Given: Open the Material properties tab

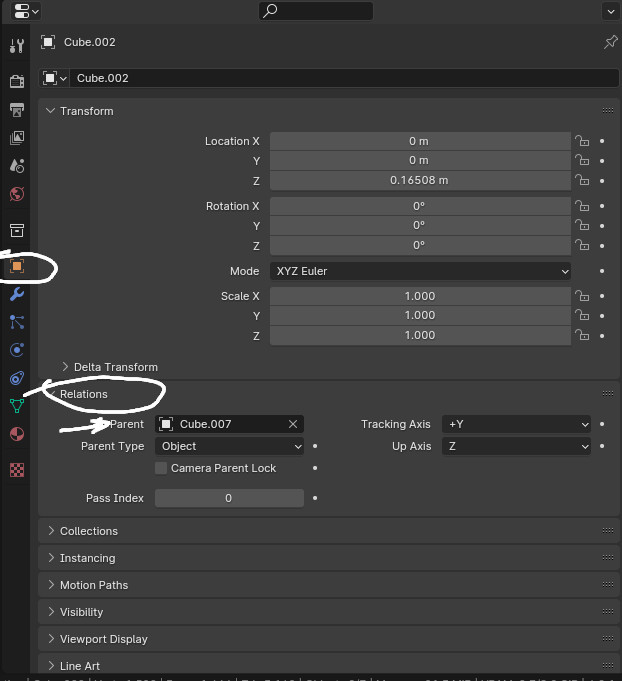Looking at the screenshot, I should click(17, 434).
